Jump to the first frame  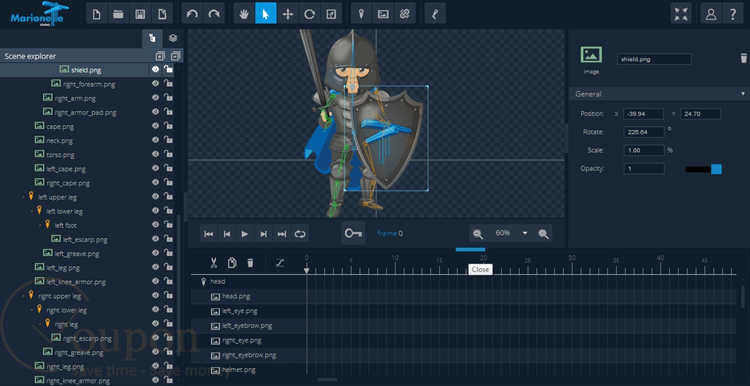click(x=209, y=234)
